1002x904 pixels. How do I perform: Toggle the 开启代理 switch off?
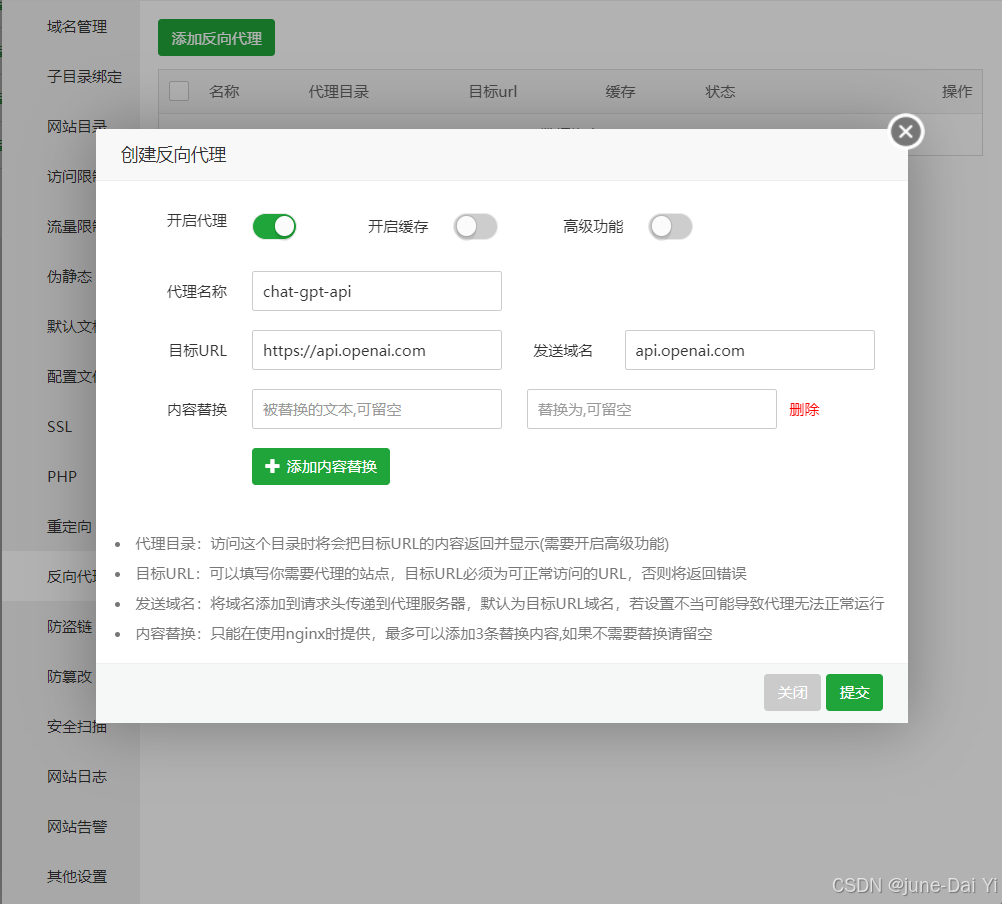pyautogui.click(x=274, y=227)
